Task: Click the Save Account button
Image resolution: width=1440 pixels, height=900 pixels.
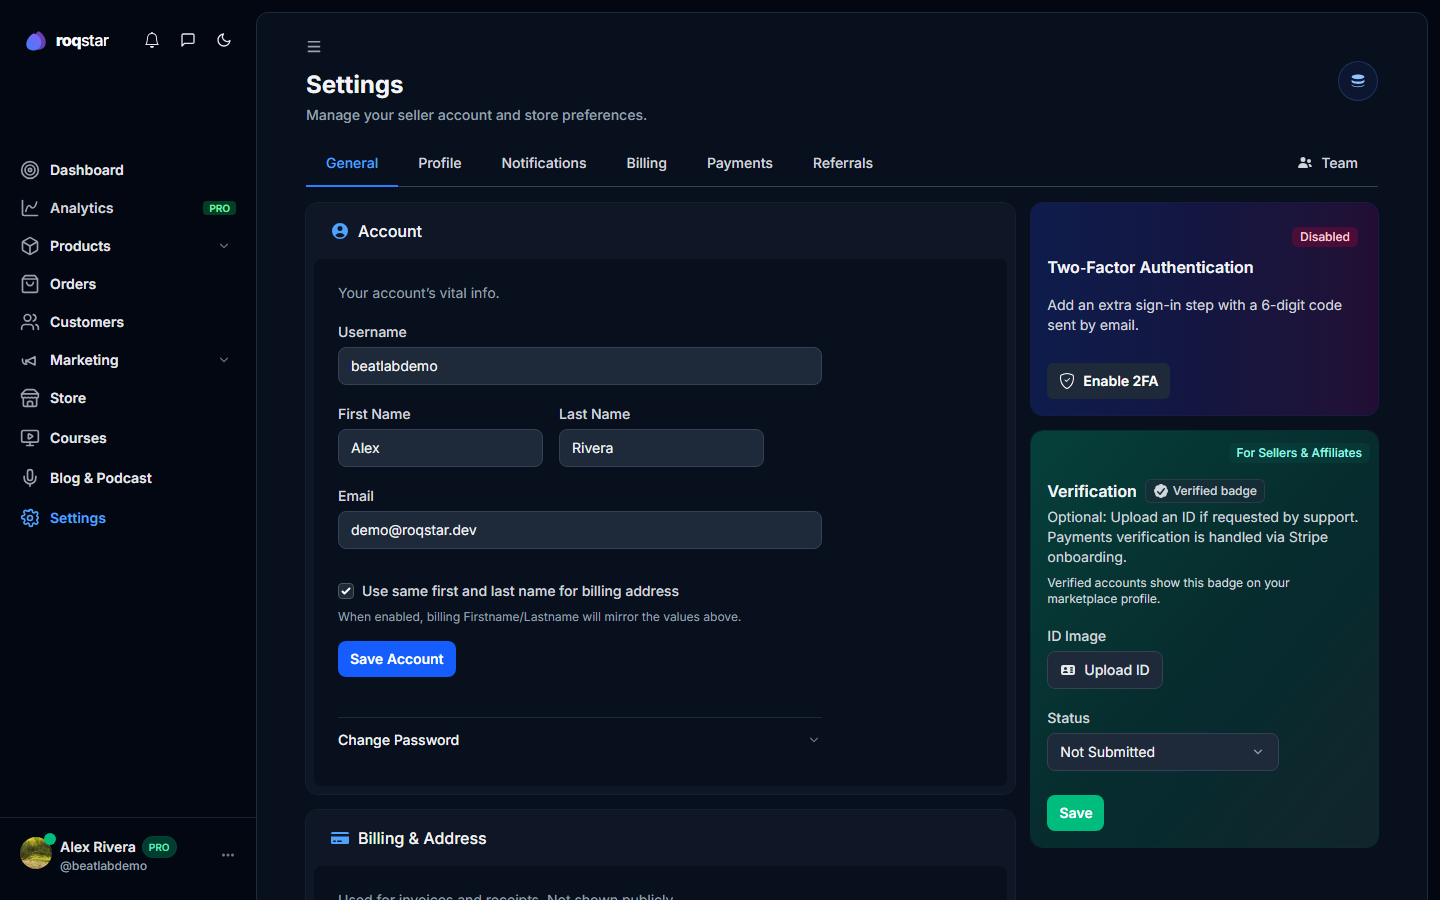Action: (x=397, y=659)
